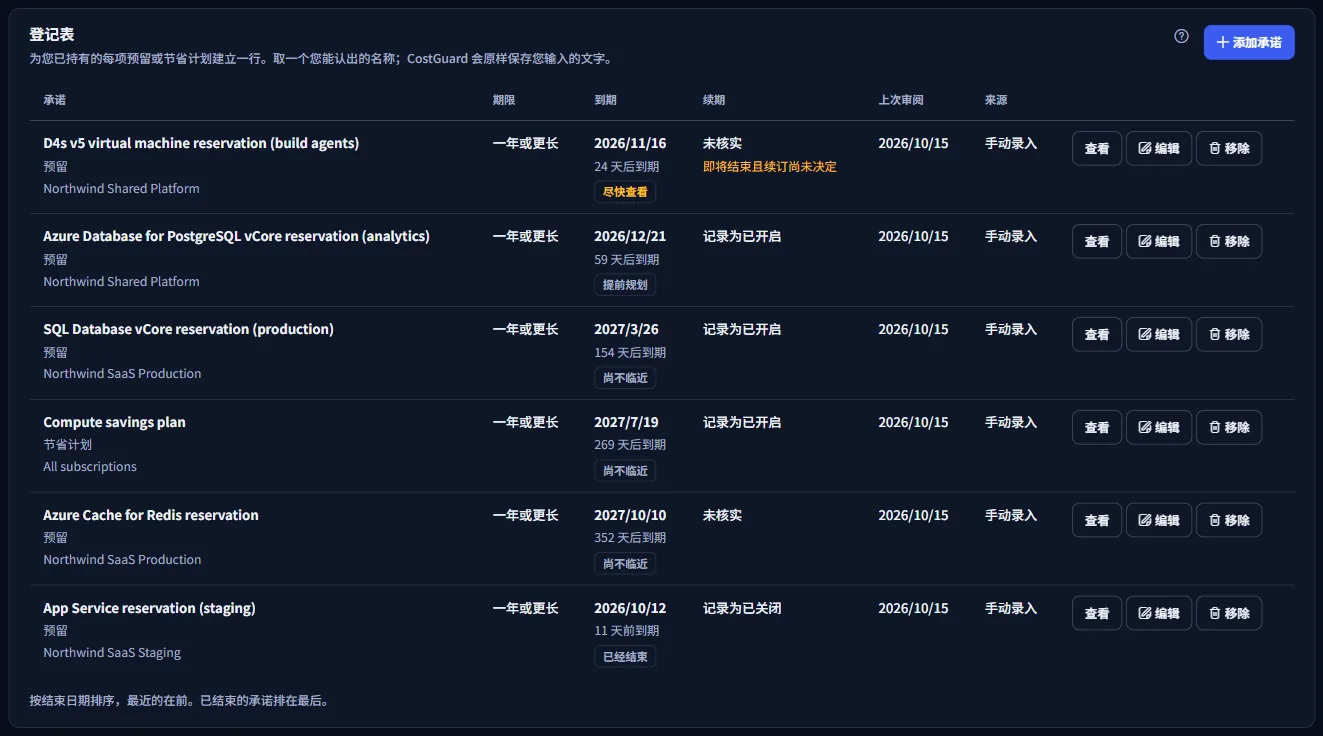The width and height of the screenshot is (1323, 736).
Task: Open 查看 for Azure Cache for Redis
Action: pyautogui.click(x=1097, y=520)
